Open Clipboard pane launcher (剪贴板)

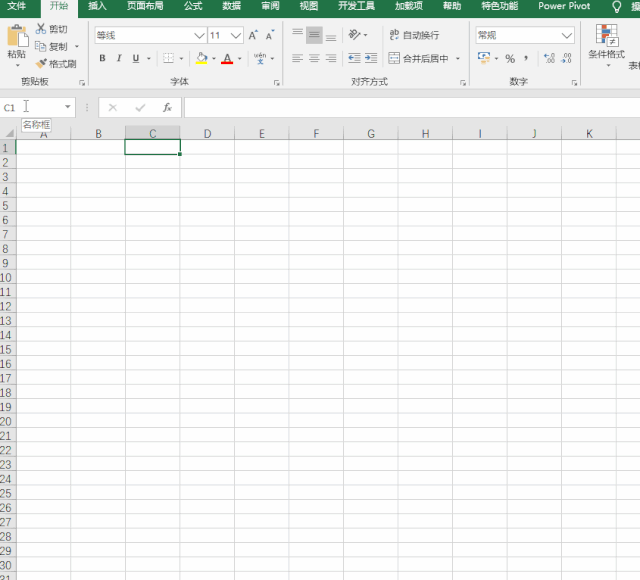point(82,83)
